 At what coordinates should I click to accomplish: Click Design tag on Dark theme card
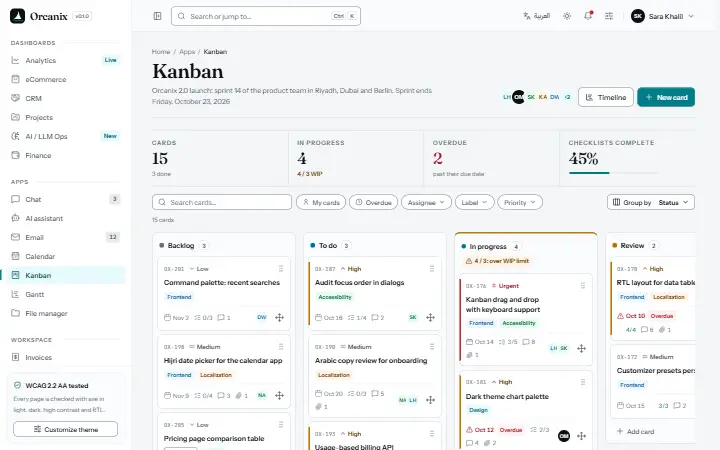pyautogui.click(x=478, y=410)
